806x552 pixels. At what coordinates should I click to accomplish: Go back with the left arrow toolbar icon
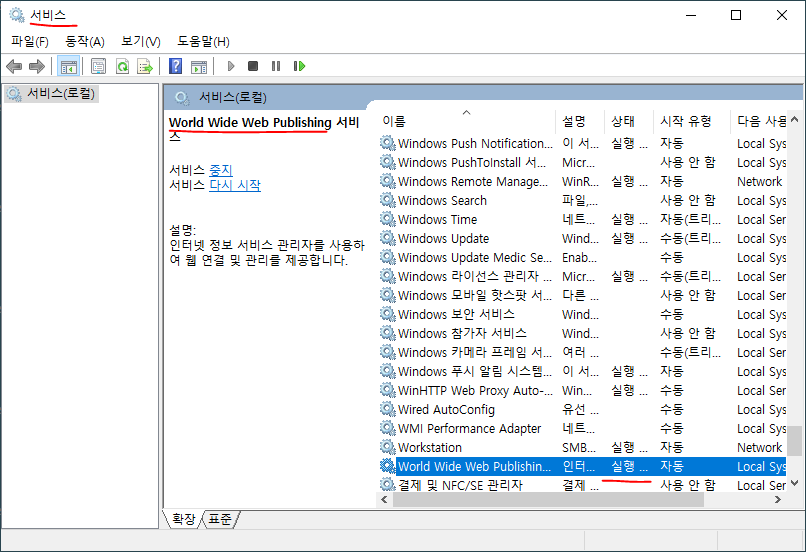[14, 66]
